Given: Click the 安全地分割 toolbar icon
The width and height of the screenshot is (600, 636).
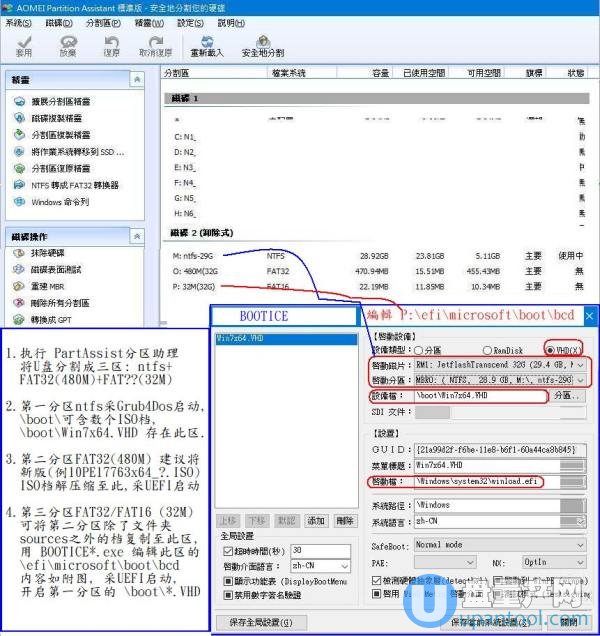Looking at the screenshot, I should (262, 45).
